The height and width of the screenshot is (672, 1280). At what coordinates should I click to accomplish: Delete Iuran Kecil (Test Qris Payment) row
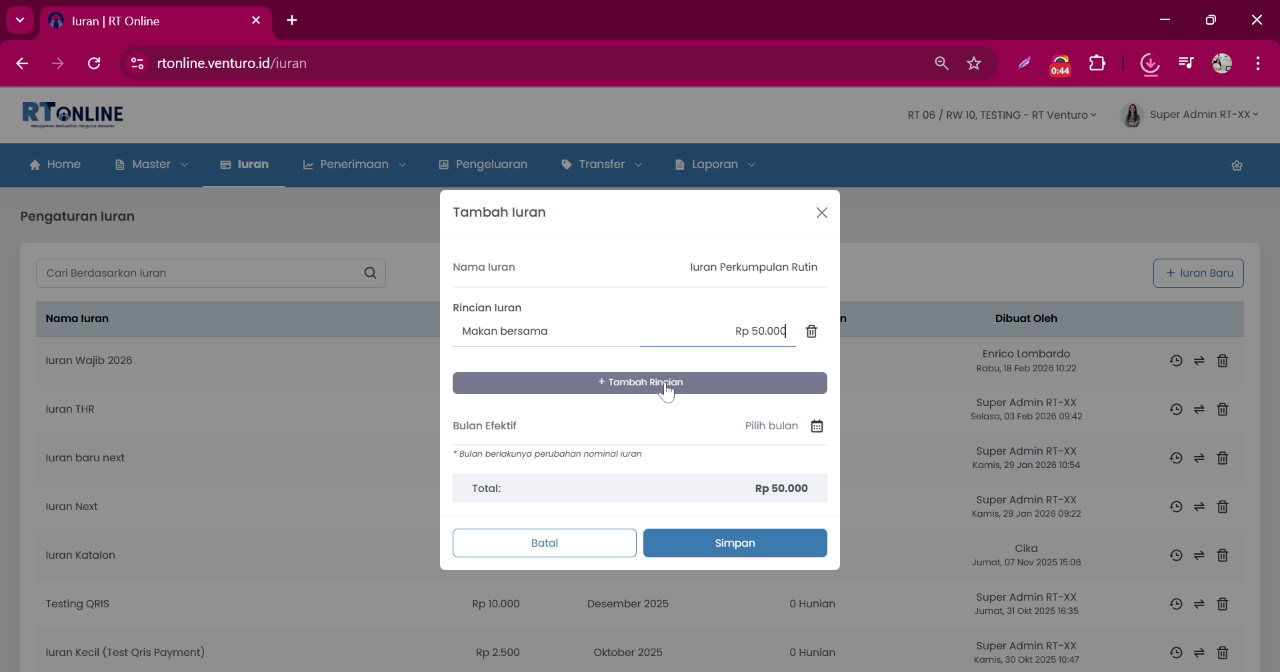(x=1222, y=653)
